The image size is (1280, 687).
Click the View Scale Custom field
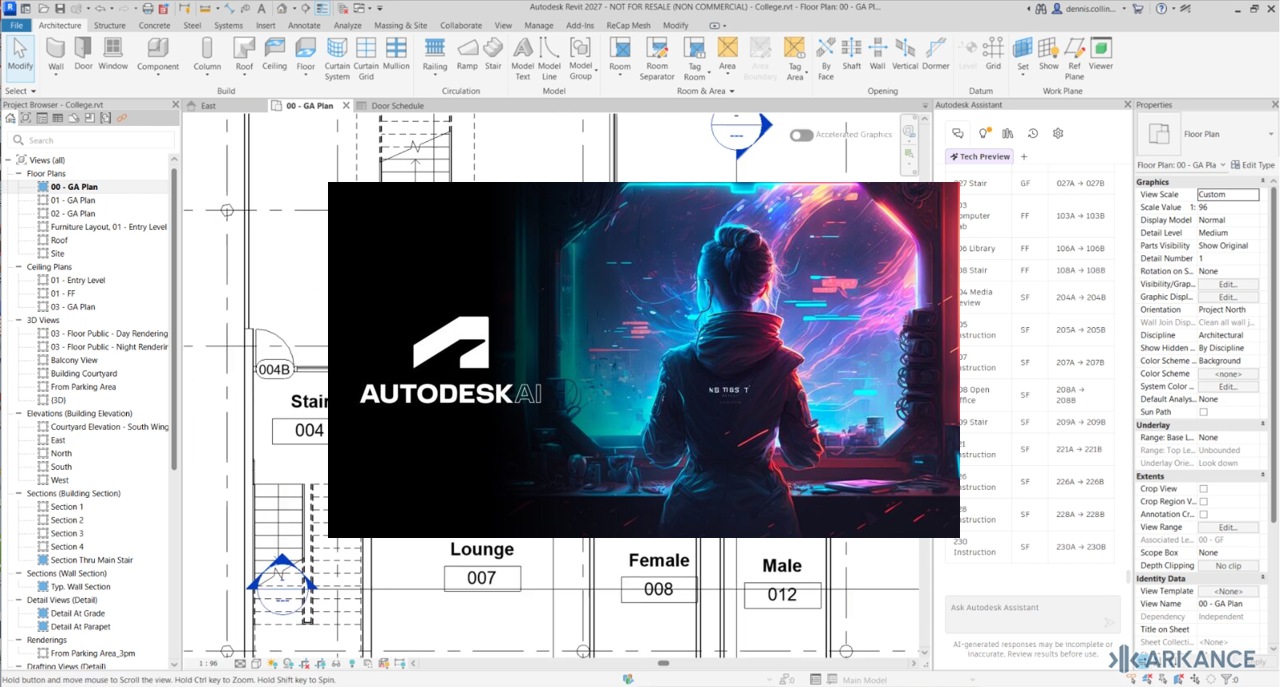[1228, 195]
